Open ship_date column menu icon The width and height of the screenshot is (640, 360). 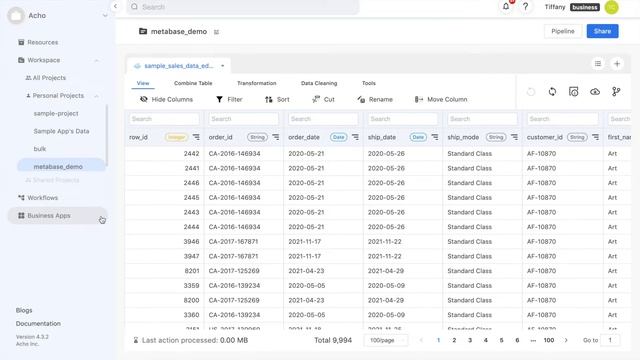435,137
